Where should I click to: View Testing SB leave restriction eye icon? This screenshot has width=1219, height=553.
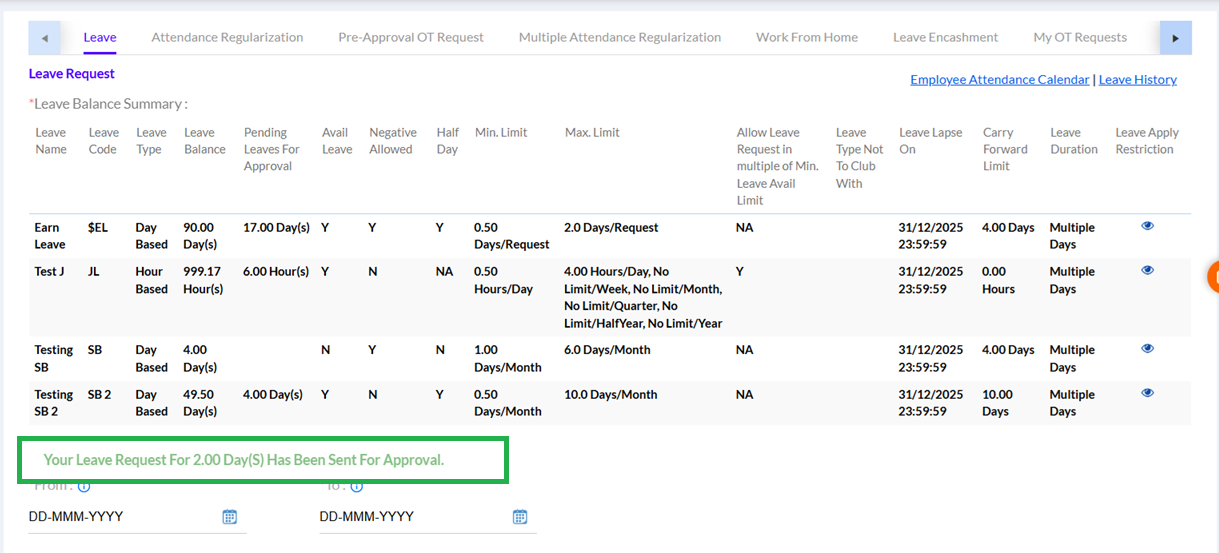coord(1147,349)
